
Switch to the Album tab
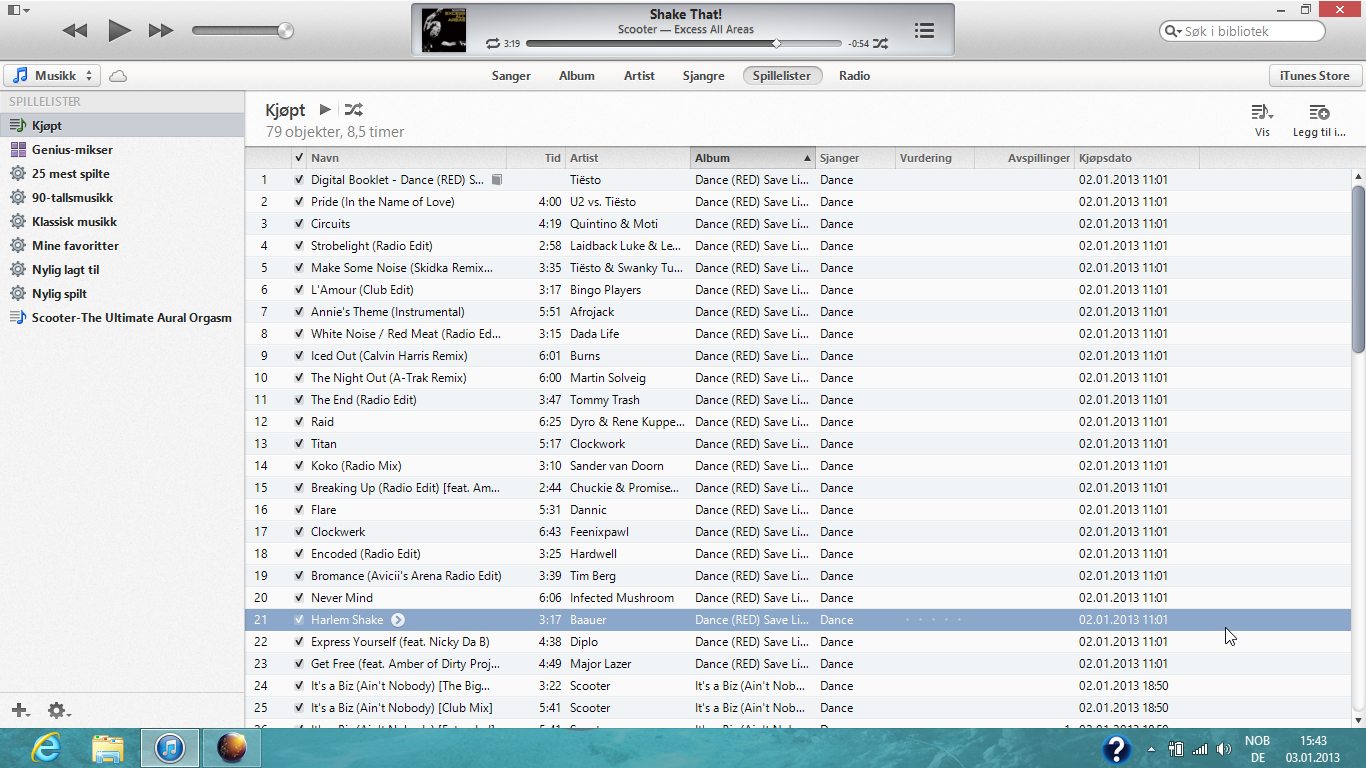pos(576,76)
